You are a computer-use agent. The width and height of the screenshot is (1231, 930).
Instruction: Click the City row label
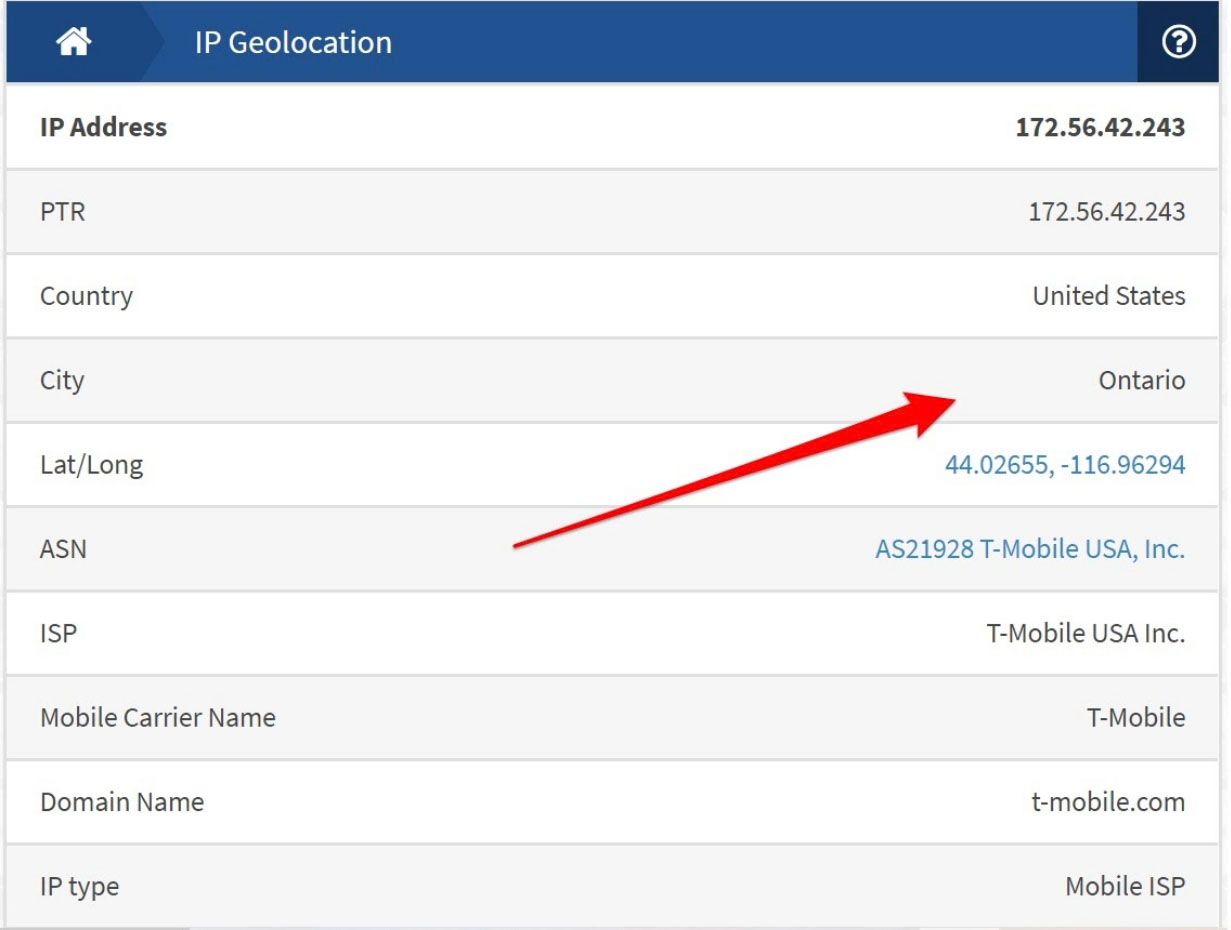coord(61,380)
